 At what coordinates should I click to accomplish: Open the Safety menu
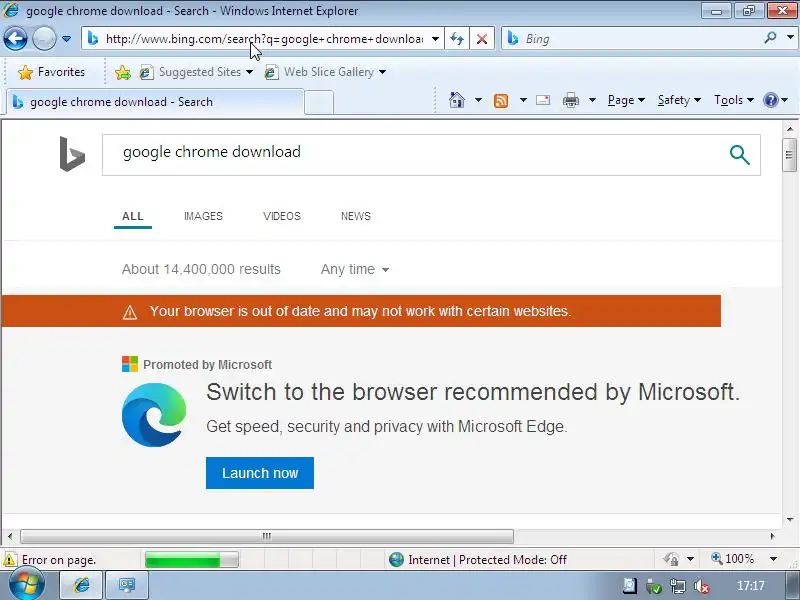679,100
